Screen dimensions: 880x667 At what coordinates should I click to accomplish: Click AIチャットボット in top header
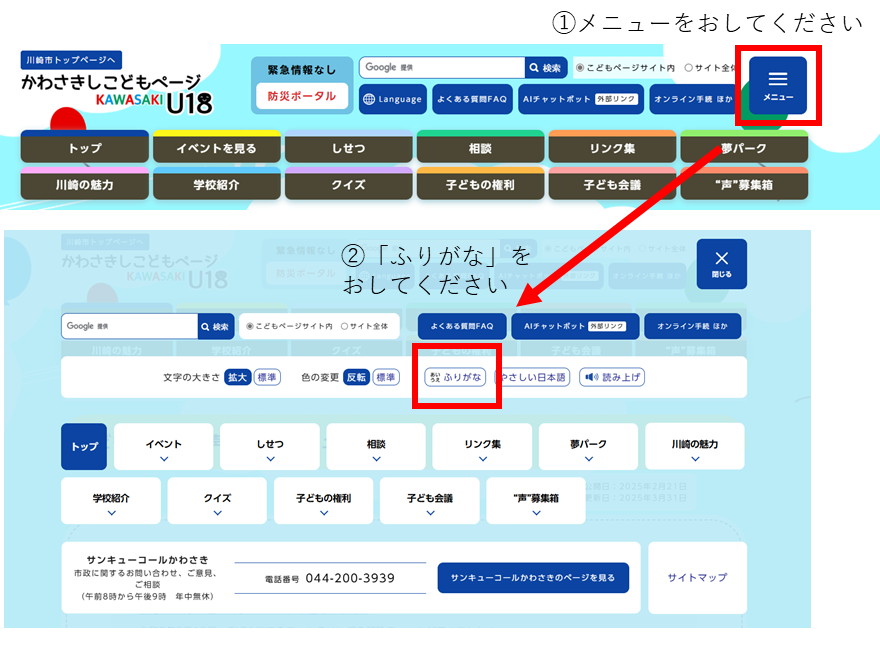coord(580,99)
